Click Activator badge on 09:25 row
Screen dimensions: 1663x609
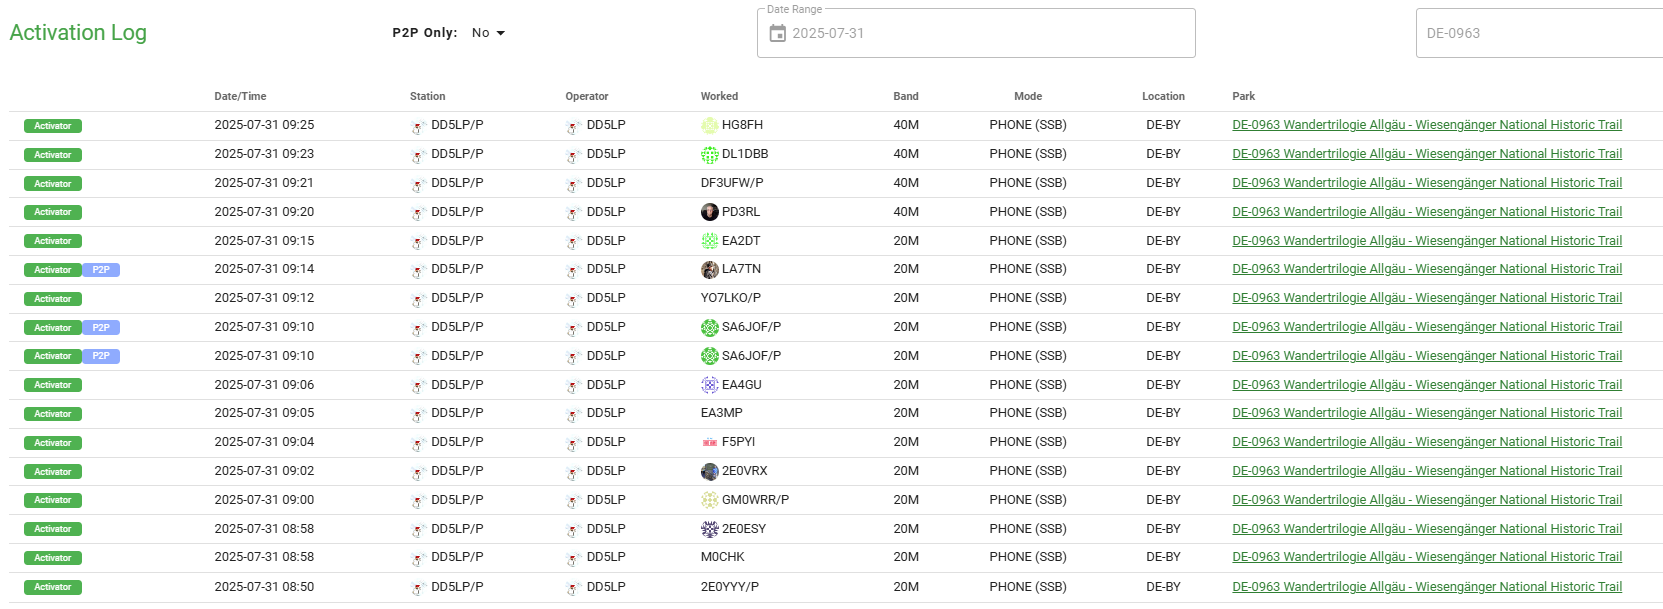click(x=53, y=126)
